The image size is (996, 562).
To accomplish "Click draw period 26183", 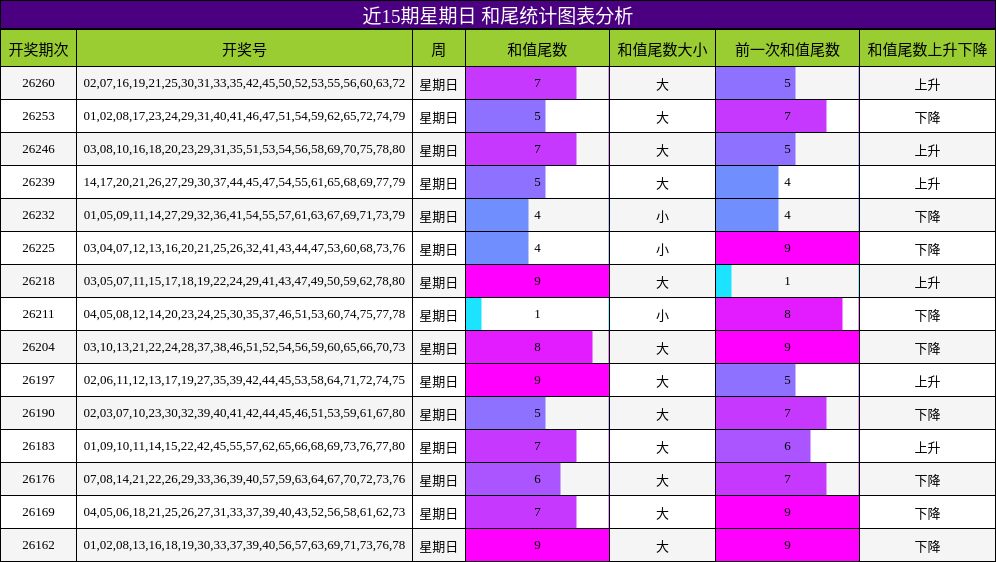I will click(38, 446).
